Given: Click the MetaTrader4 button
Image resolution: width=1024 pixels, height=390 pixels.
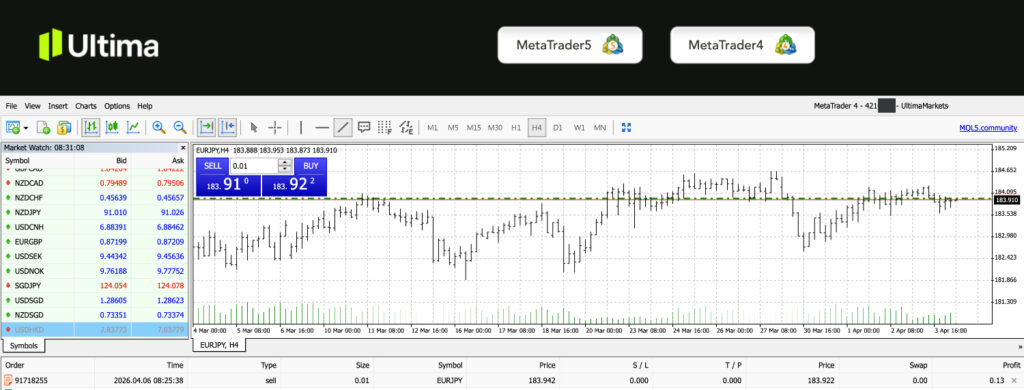Looking at the screenshot, I should pos(742,45).
